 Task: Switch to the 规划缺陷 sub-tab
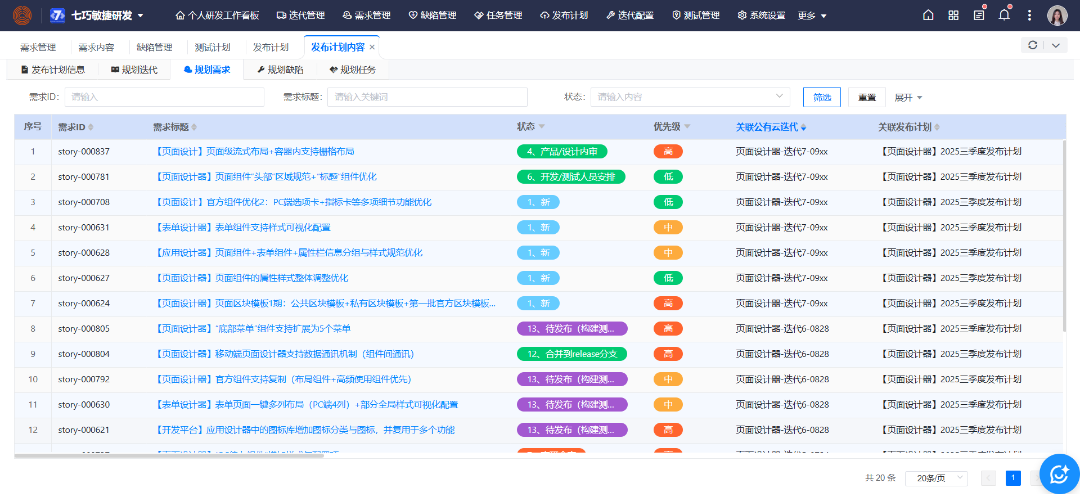click(x=280, y=70)
